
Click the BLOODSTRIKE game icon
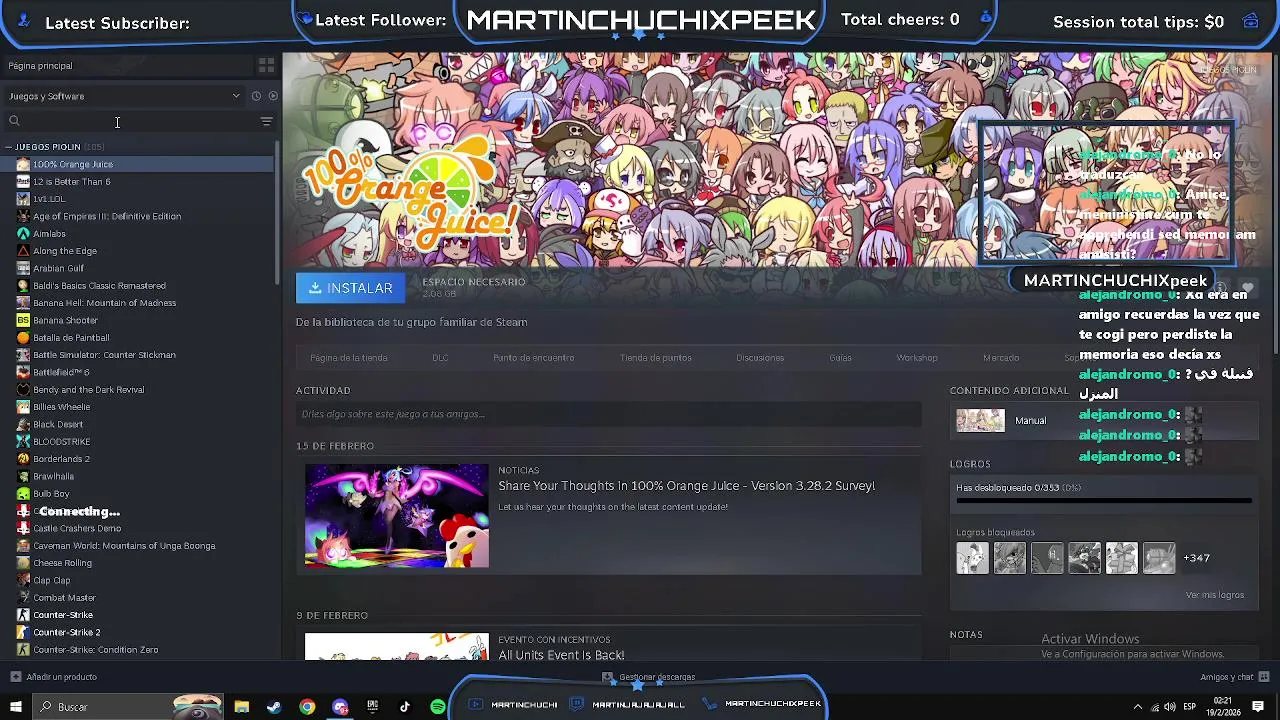pos(23,442)
